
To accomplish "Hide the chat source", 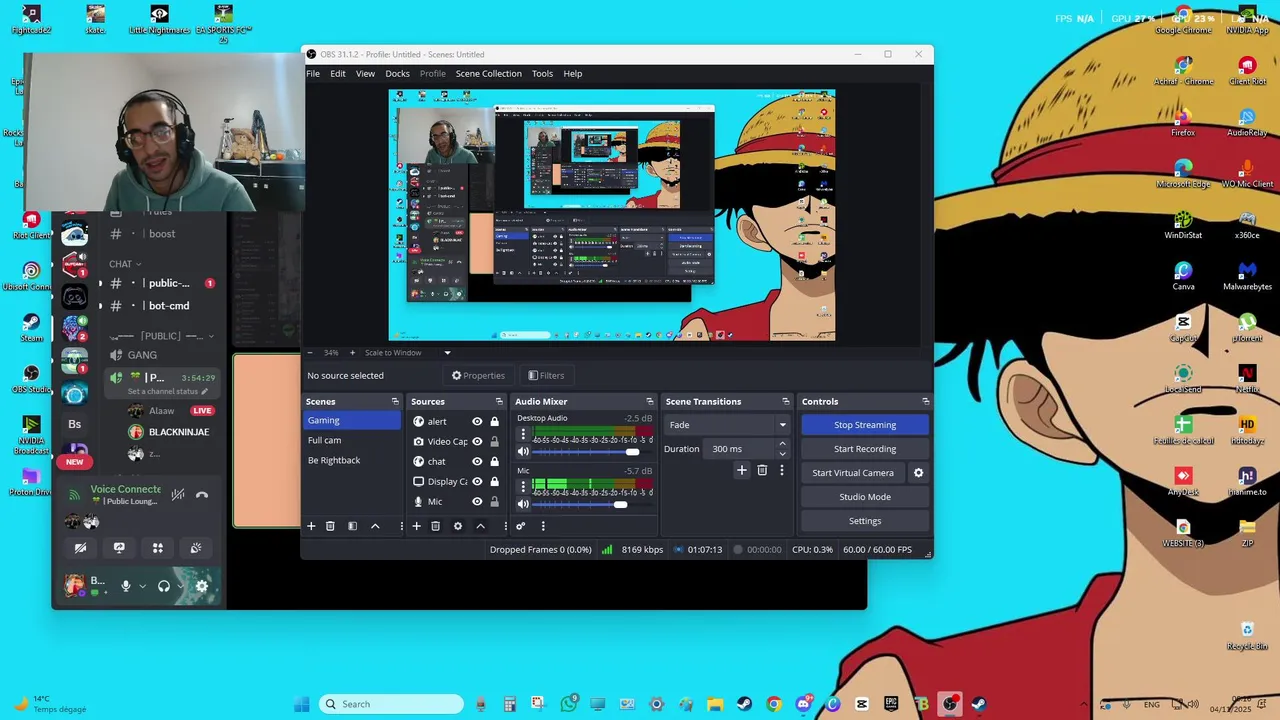I will coord(477,462).
